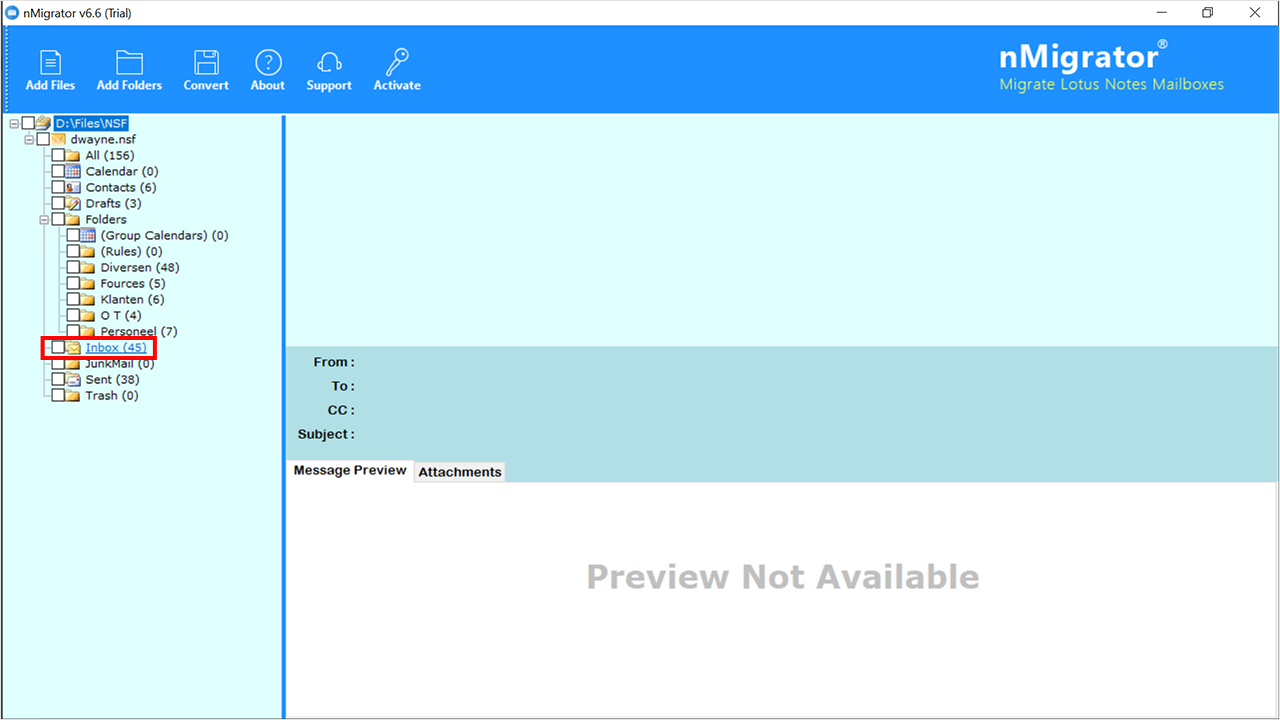Image resolution: width=1280 pixels, height=720 pixels.
Task: Enable the Drafts (3) checkbox
Action: [x=58, y=203]
